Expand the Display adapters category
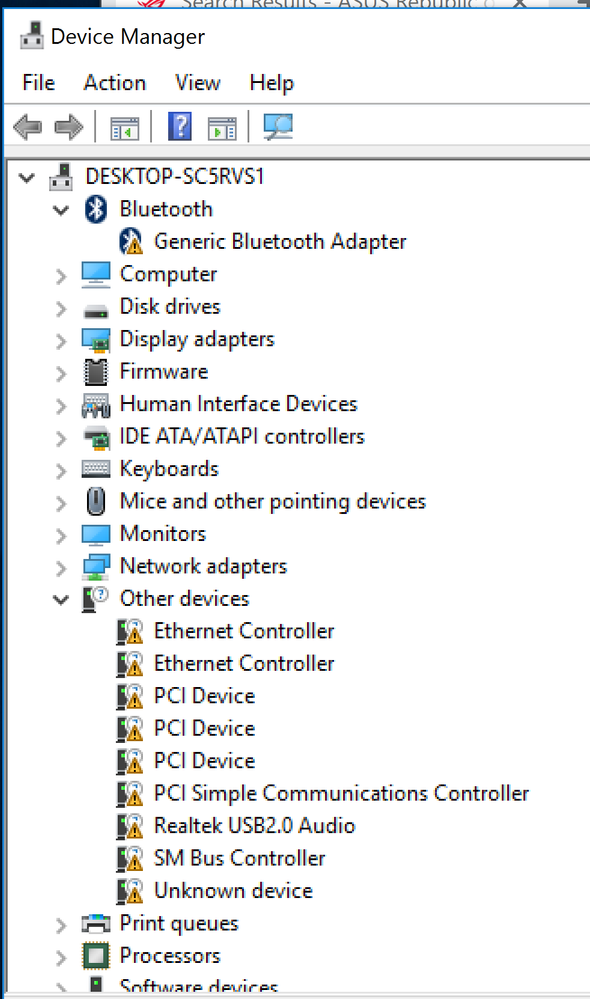590x999 pixels. (x=61, y=340)
